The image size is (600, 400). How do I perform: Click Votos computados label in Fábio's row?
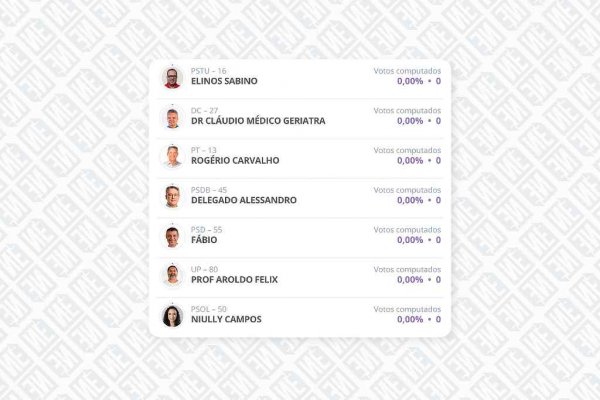click(x=407, y=230)
